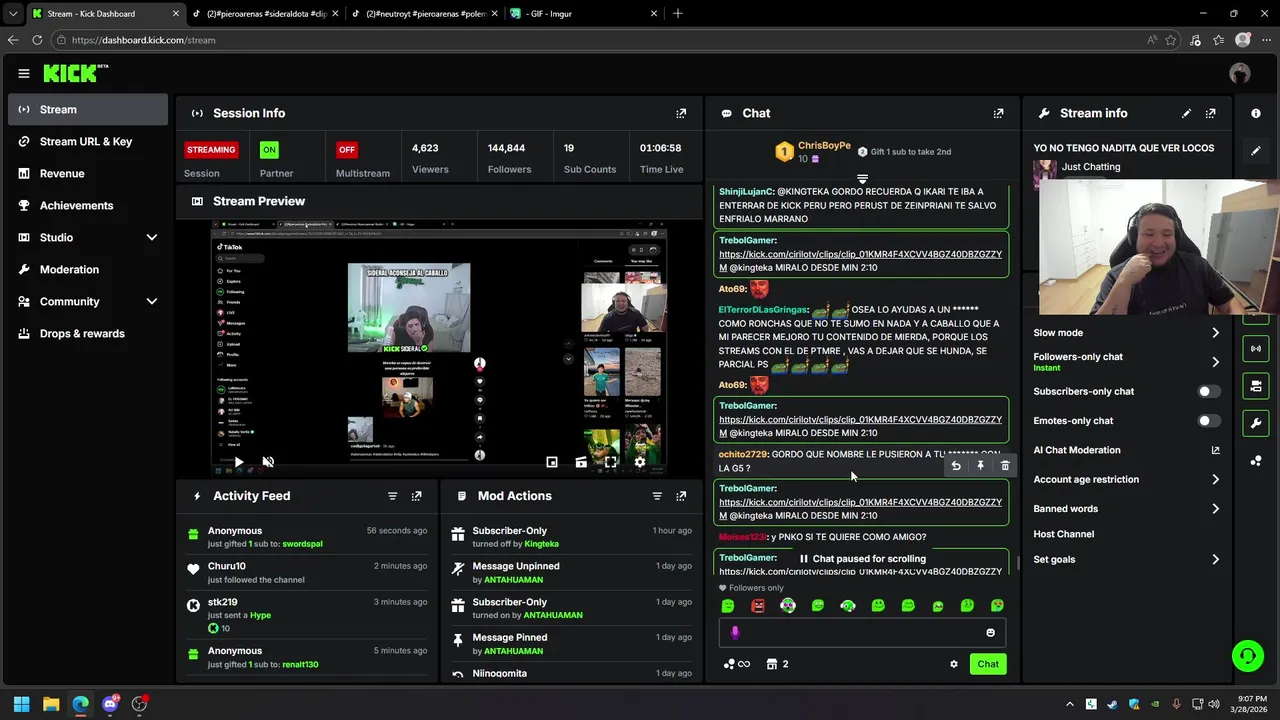The image size is (1280, 720).
Task: Unmute the stream preview audio
Action: coord(268,462)
